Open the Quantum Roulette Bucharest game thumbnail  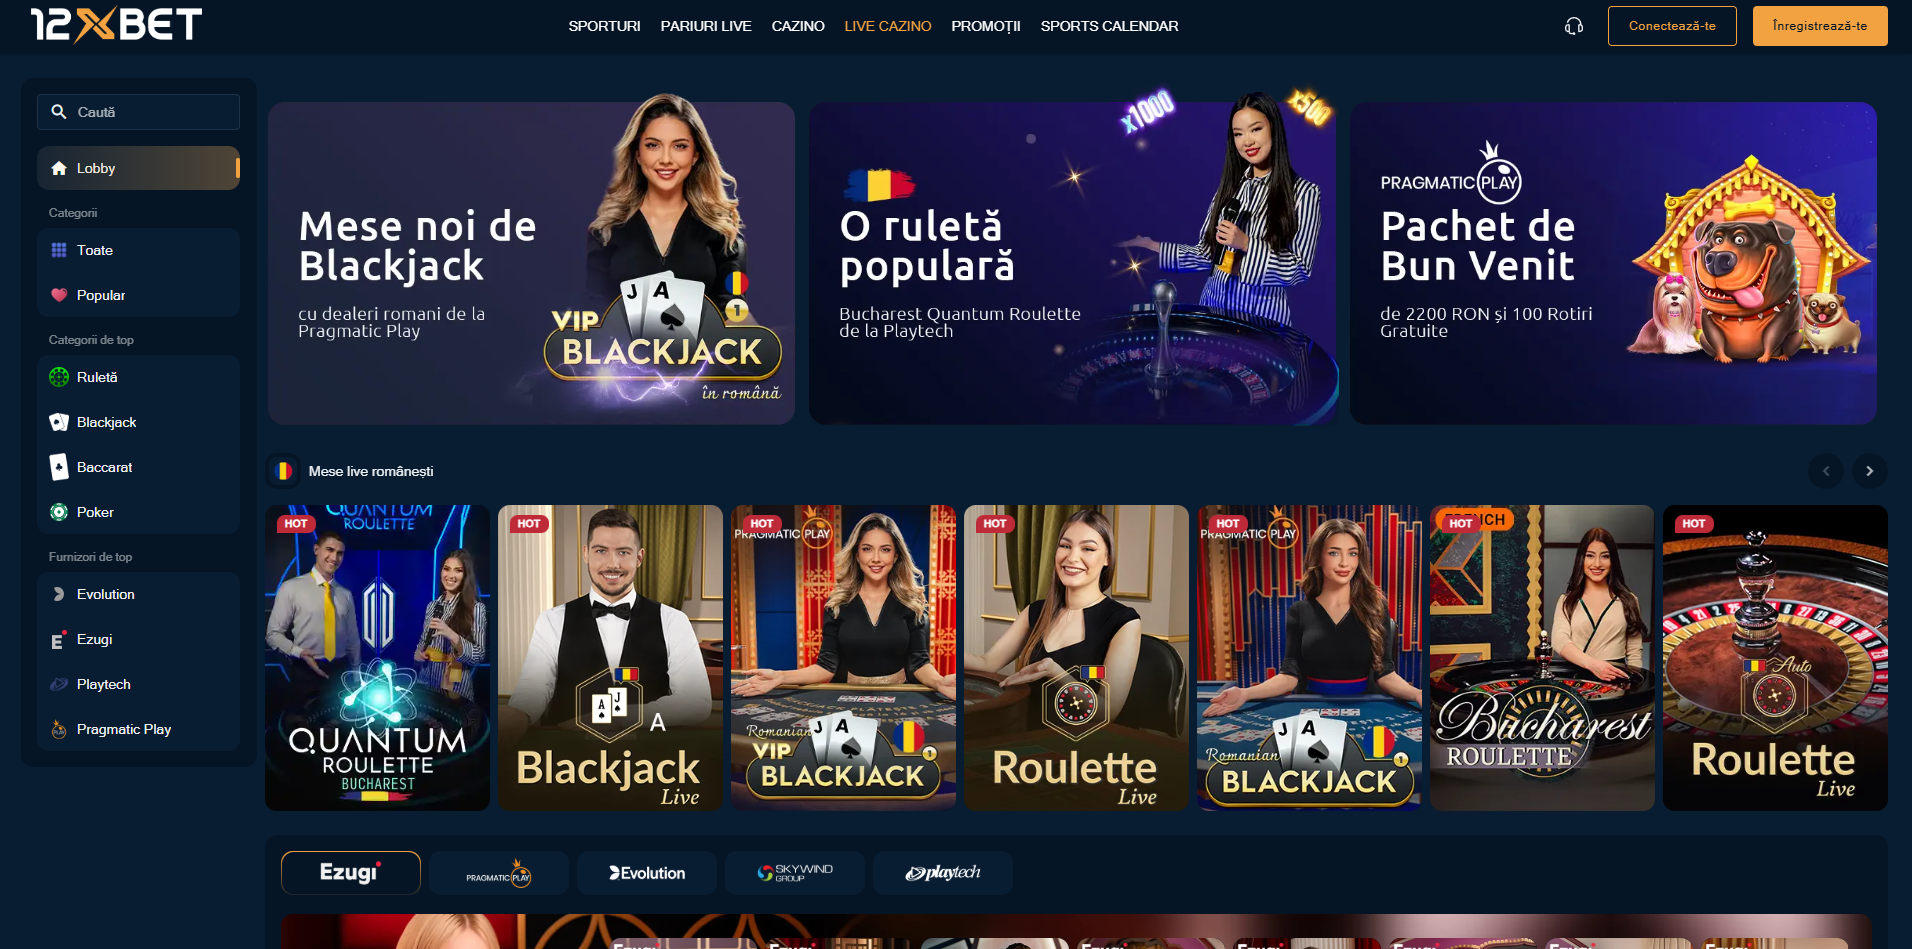(377, 658)
